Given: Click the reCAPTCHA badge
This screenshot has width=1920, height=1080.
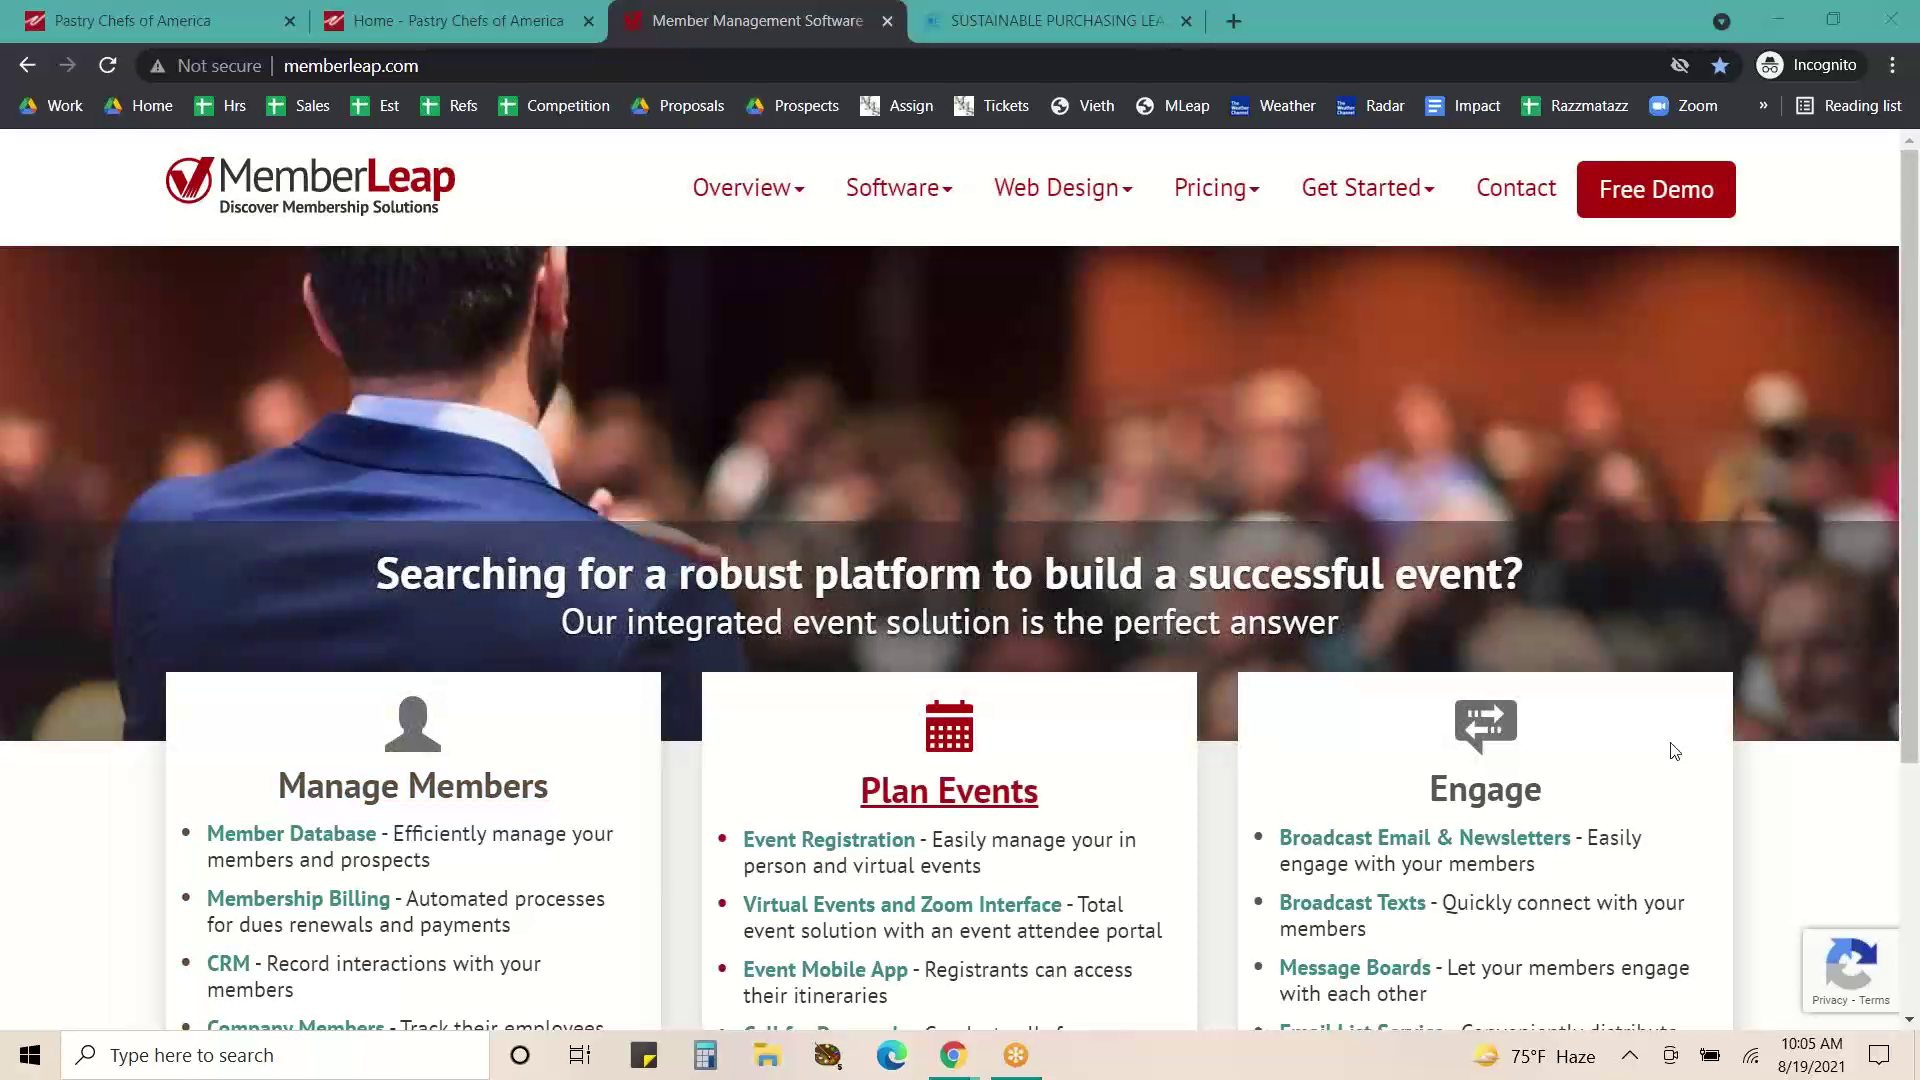Looking at the screenshot, I should coord(1850,970).
